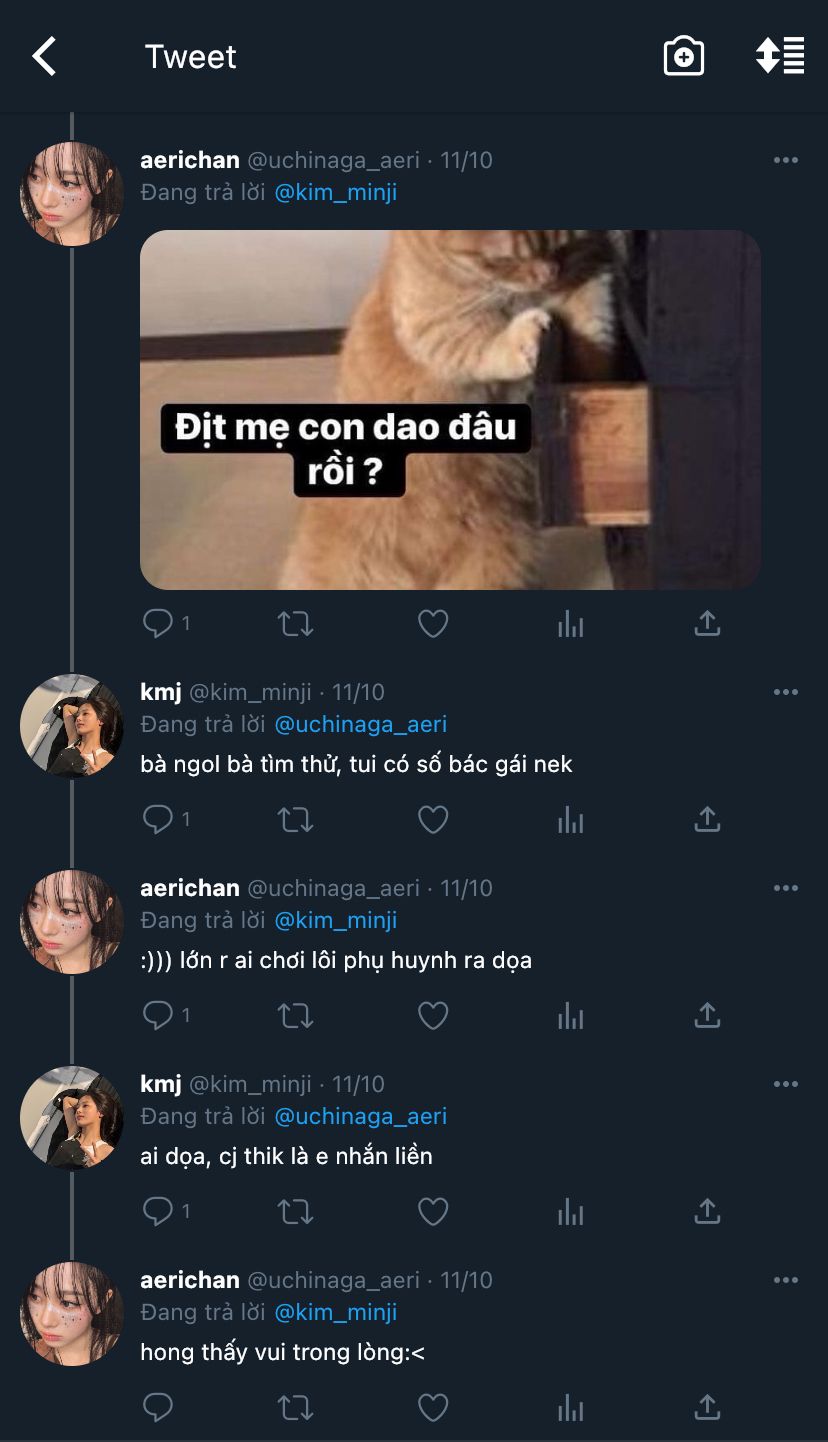
Task: Reply to the cat meme tweet
Action: pos(158,624)
